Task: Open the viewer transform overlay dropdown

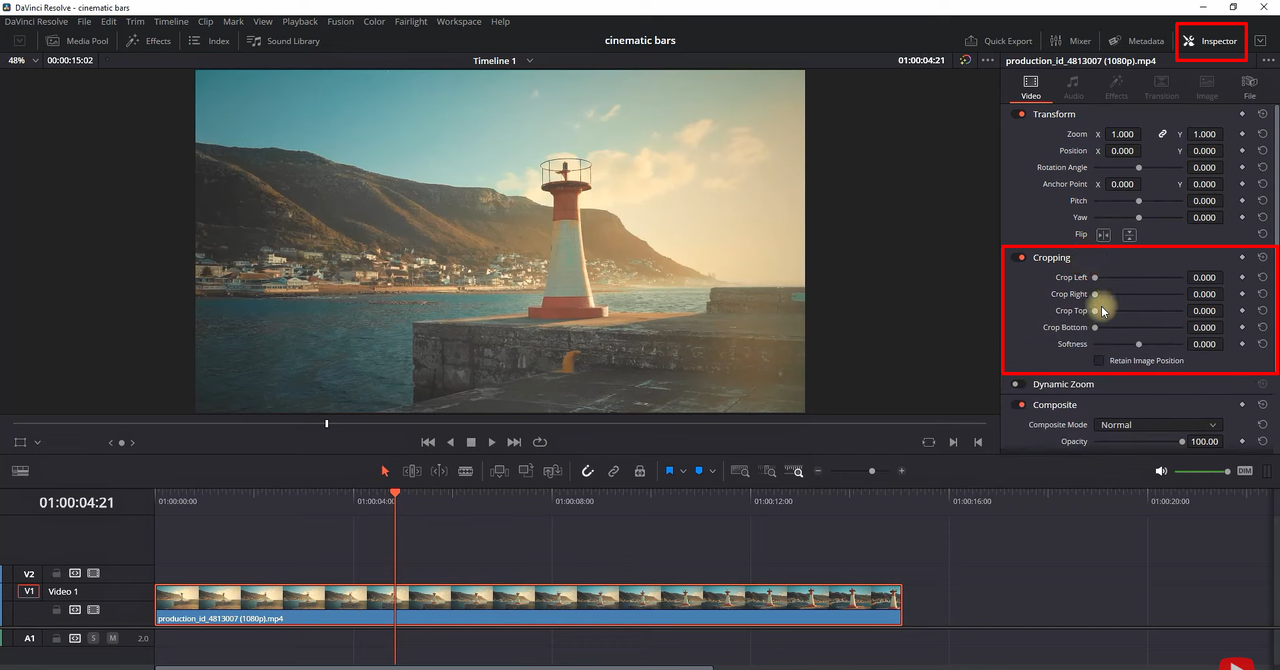Action: (x=37, y=442)
